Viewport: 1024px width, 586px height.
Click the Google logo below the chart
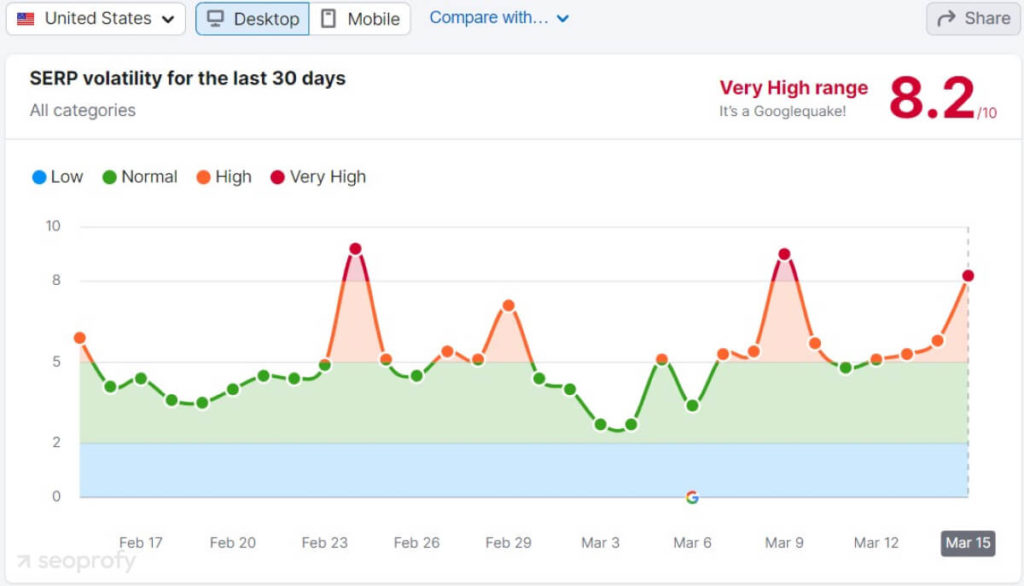click(x=692, y=495)
